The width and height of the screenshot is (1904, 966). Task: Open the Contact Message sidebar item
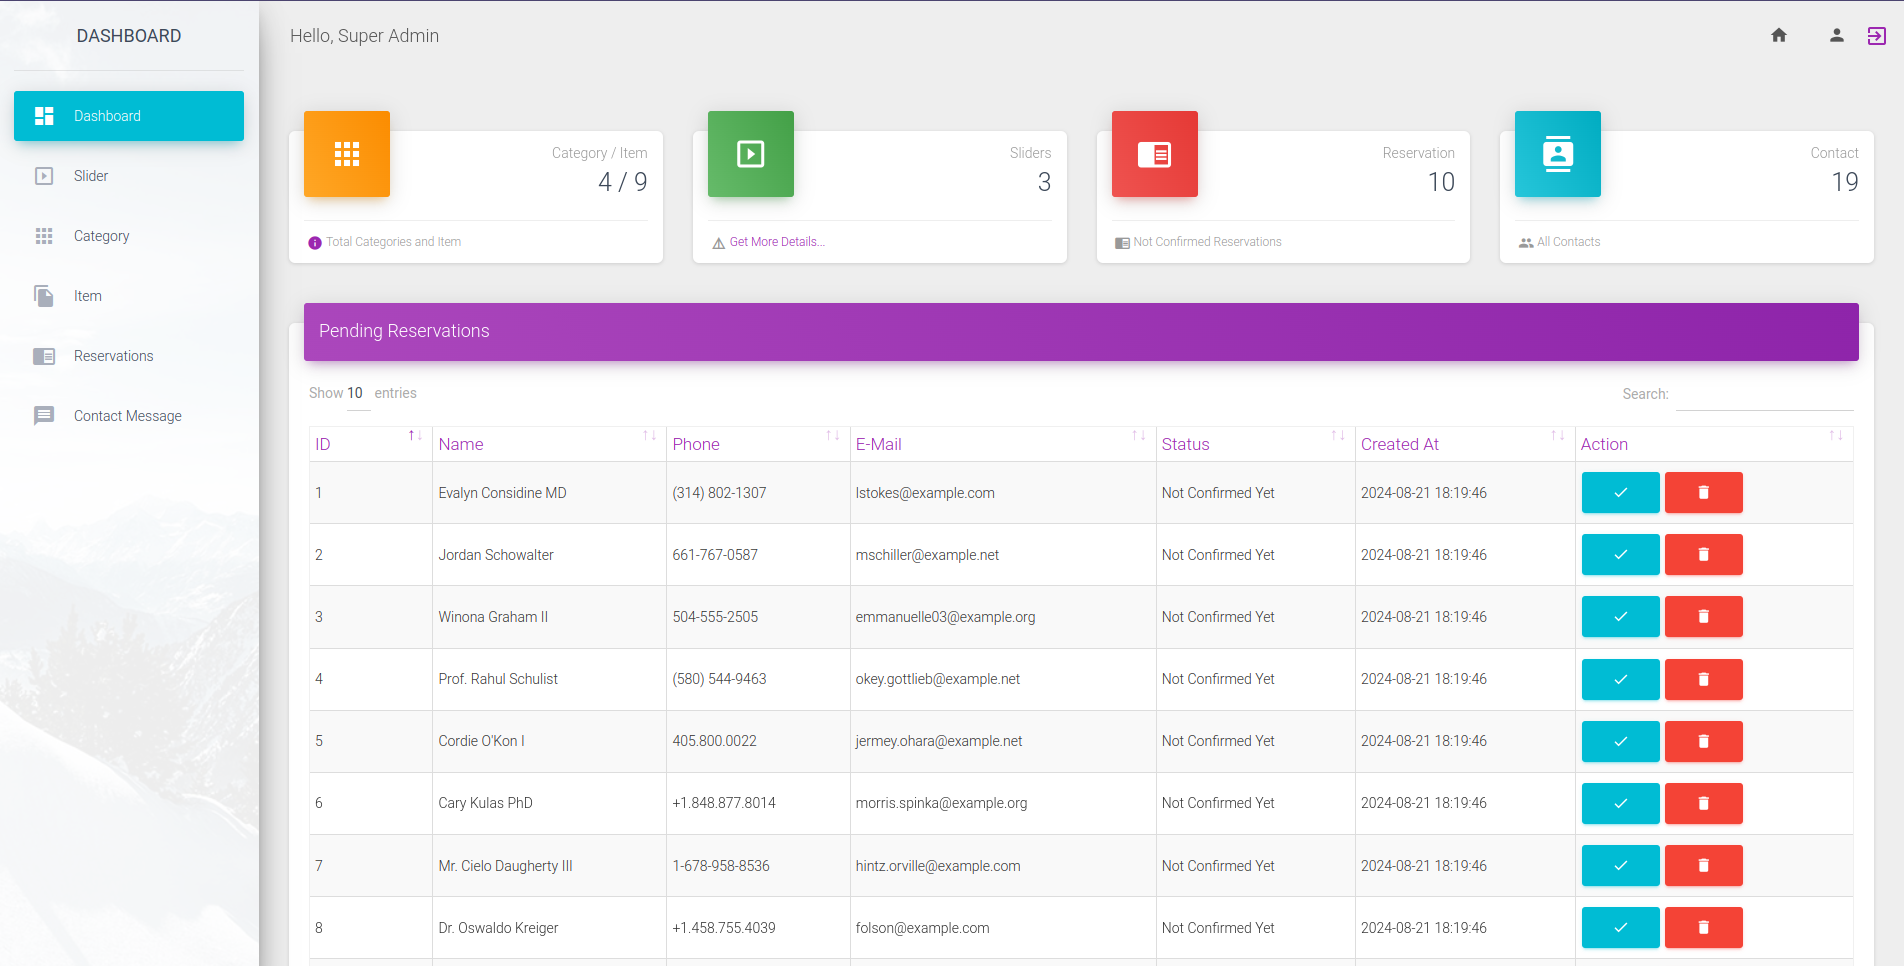click(x=129, y=416)
